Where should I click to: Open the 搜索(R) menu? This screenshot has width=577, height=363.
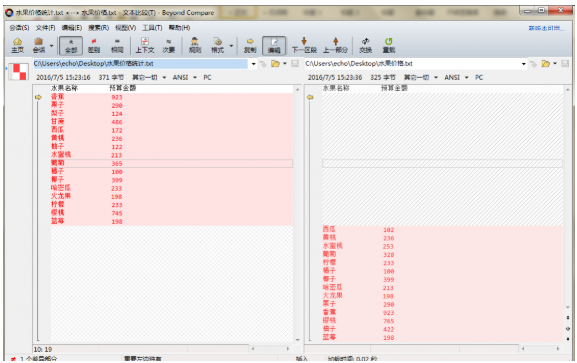click(98, 28)
